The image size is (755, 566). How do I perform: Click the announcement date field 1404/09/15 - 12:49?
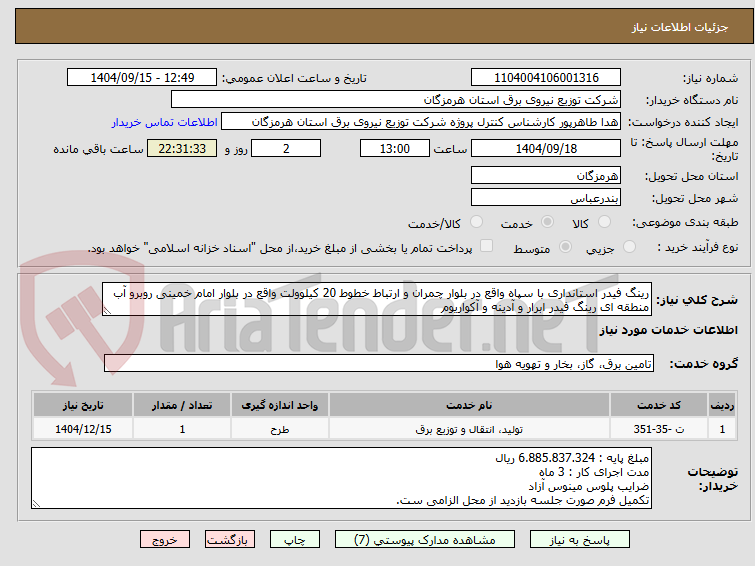(x=142, y=78)
